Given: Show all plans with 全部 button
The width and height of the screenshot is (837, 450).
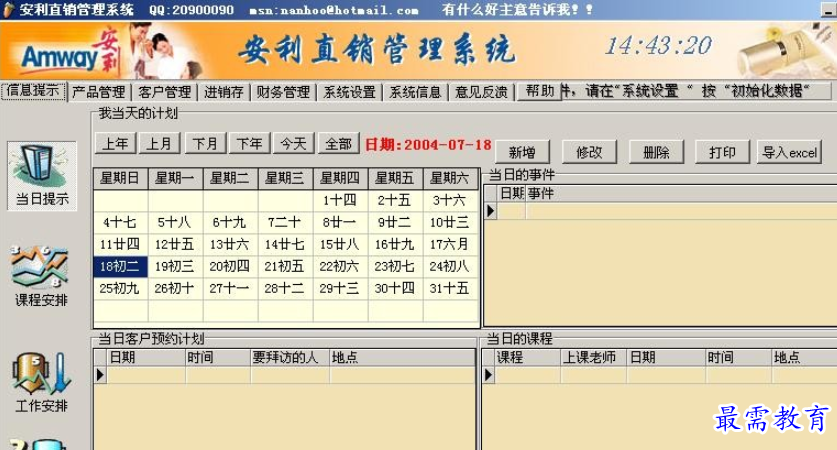Looking at the screenshot, I should tap(338, 144).
